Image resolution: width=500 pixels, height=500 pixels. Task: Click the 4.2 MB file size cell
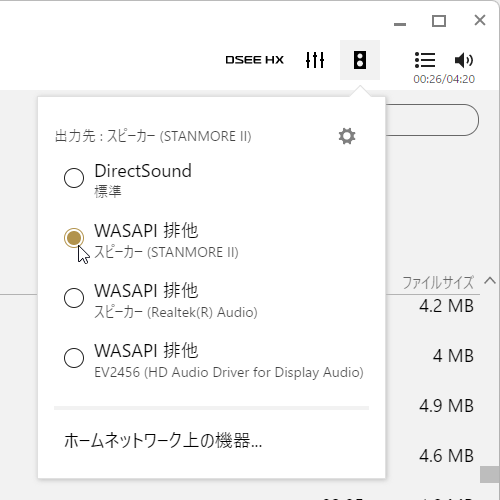[446, 306]
